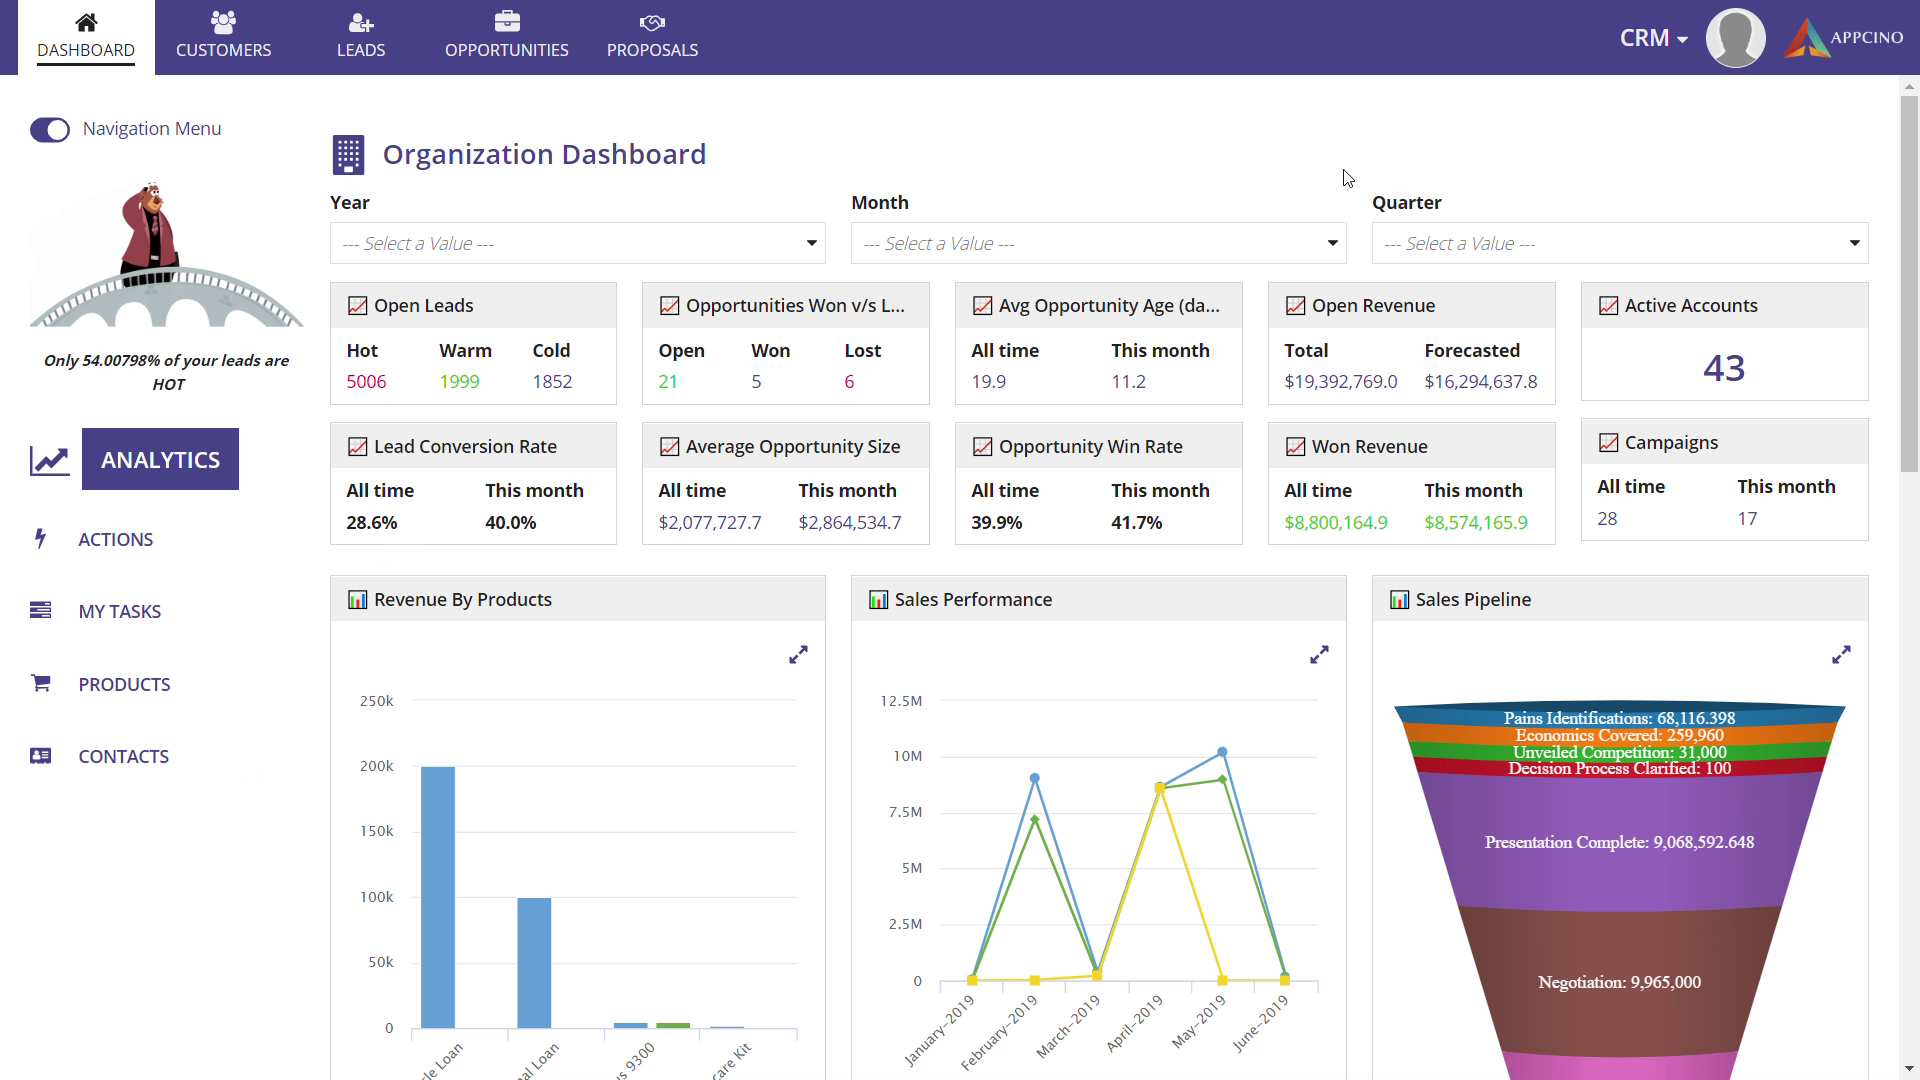Open the Year dropdown
The height and width of the screenshot is (1080, 1920).
[x=577, y=244]
